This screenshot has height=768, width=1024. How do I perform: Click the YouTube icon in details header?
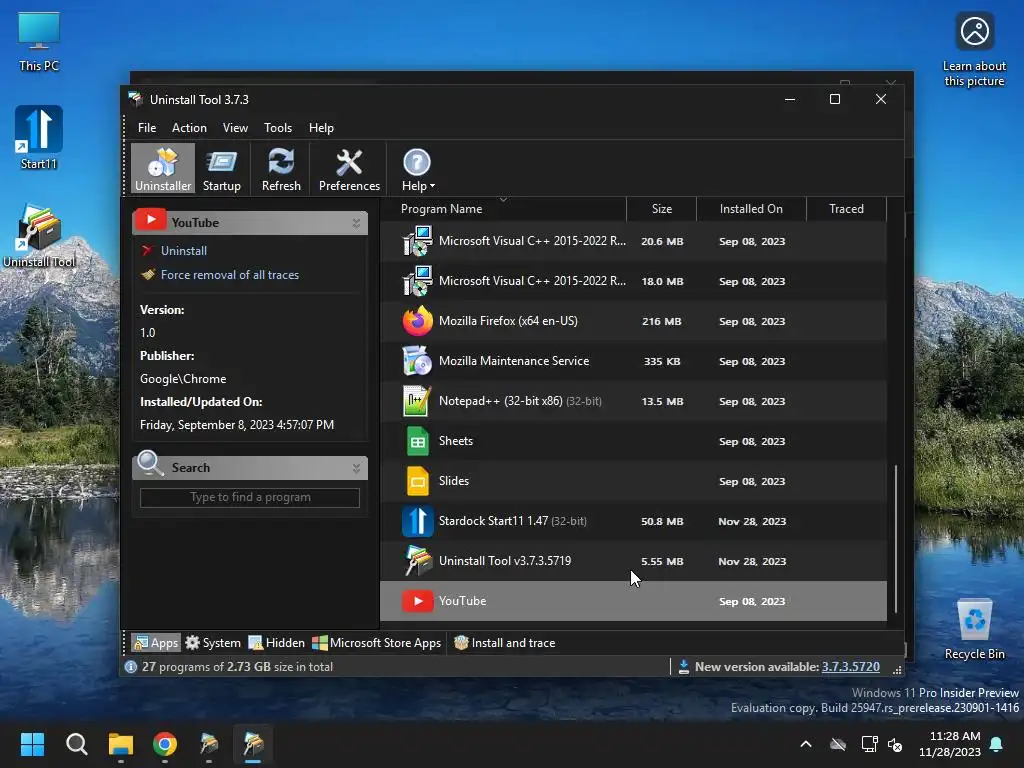click(x=150, y=221)
